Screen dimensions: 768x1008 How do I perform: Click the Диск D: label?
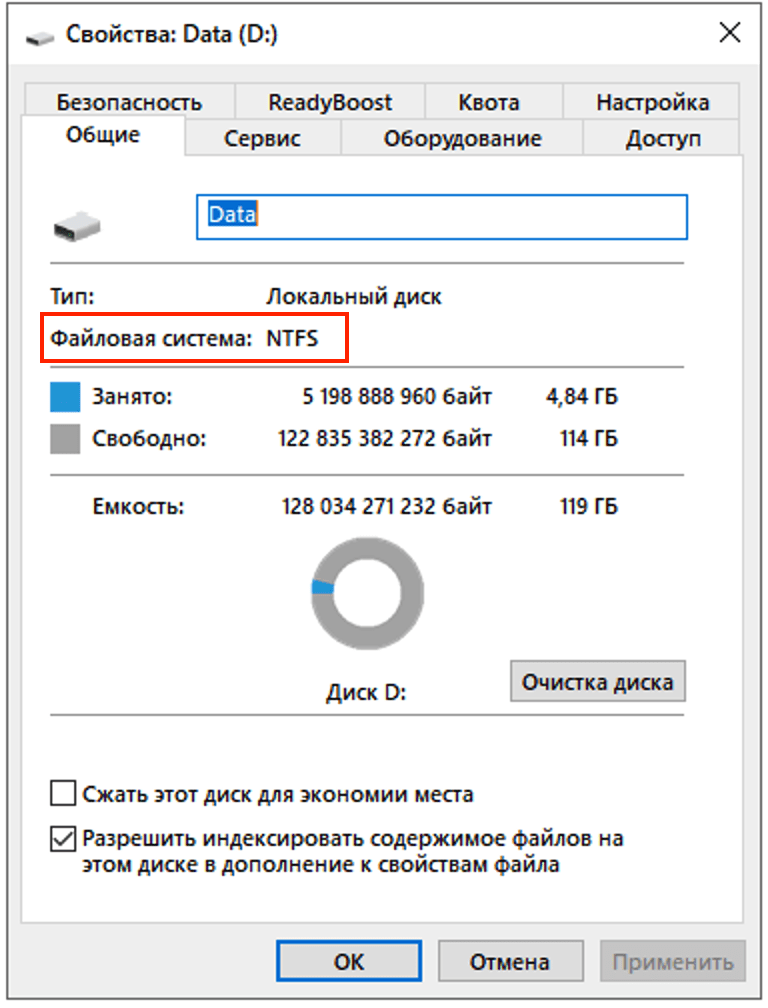click(x=366, y=693)
